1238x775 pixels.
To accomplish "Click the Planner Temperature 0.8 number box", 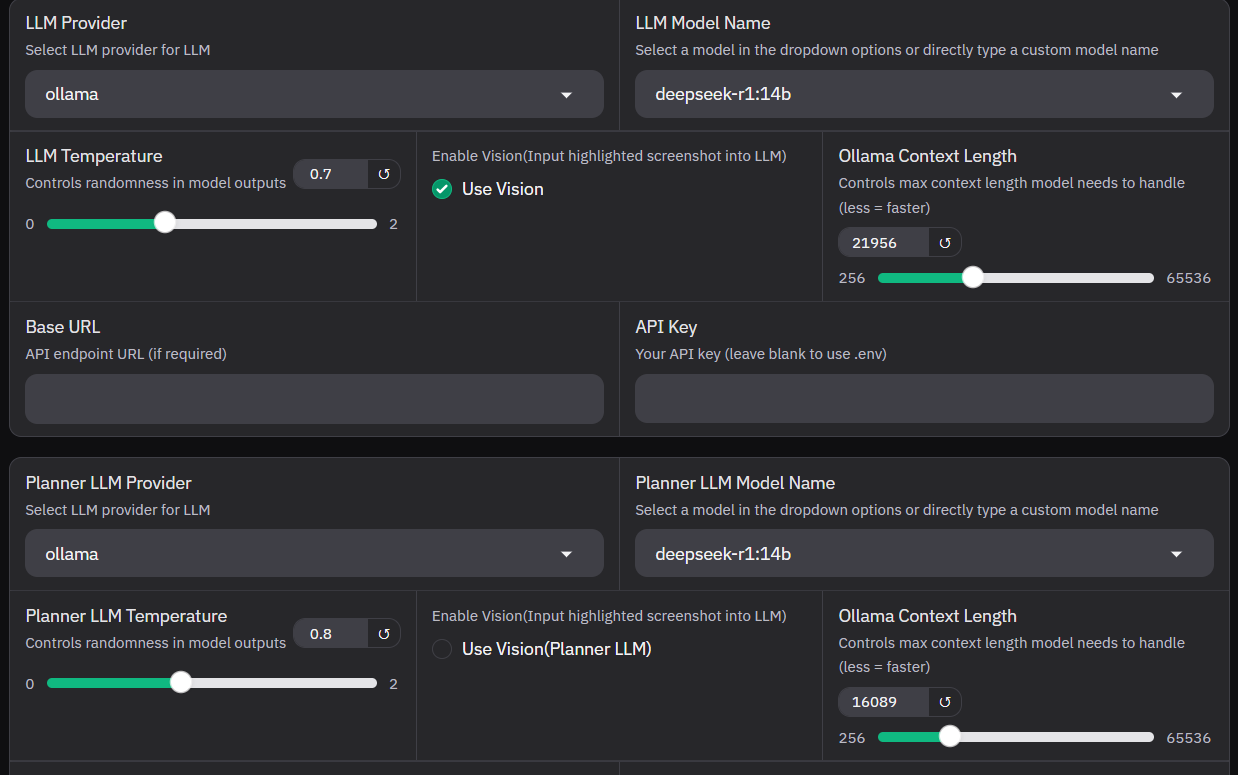I will pos(331,634).
